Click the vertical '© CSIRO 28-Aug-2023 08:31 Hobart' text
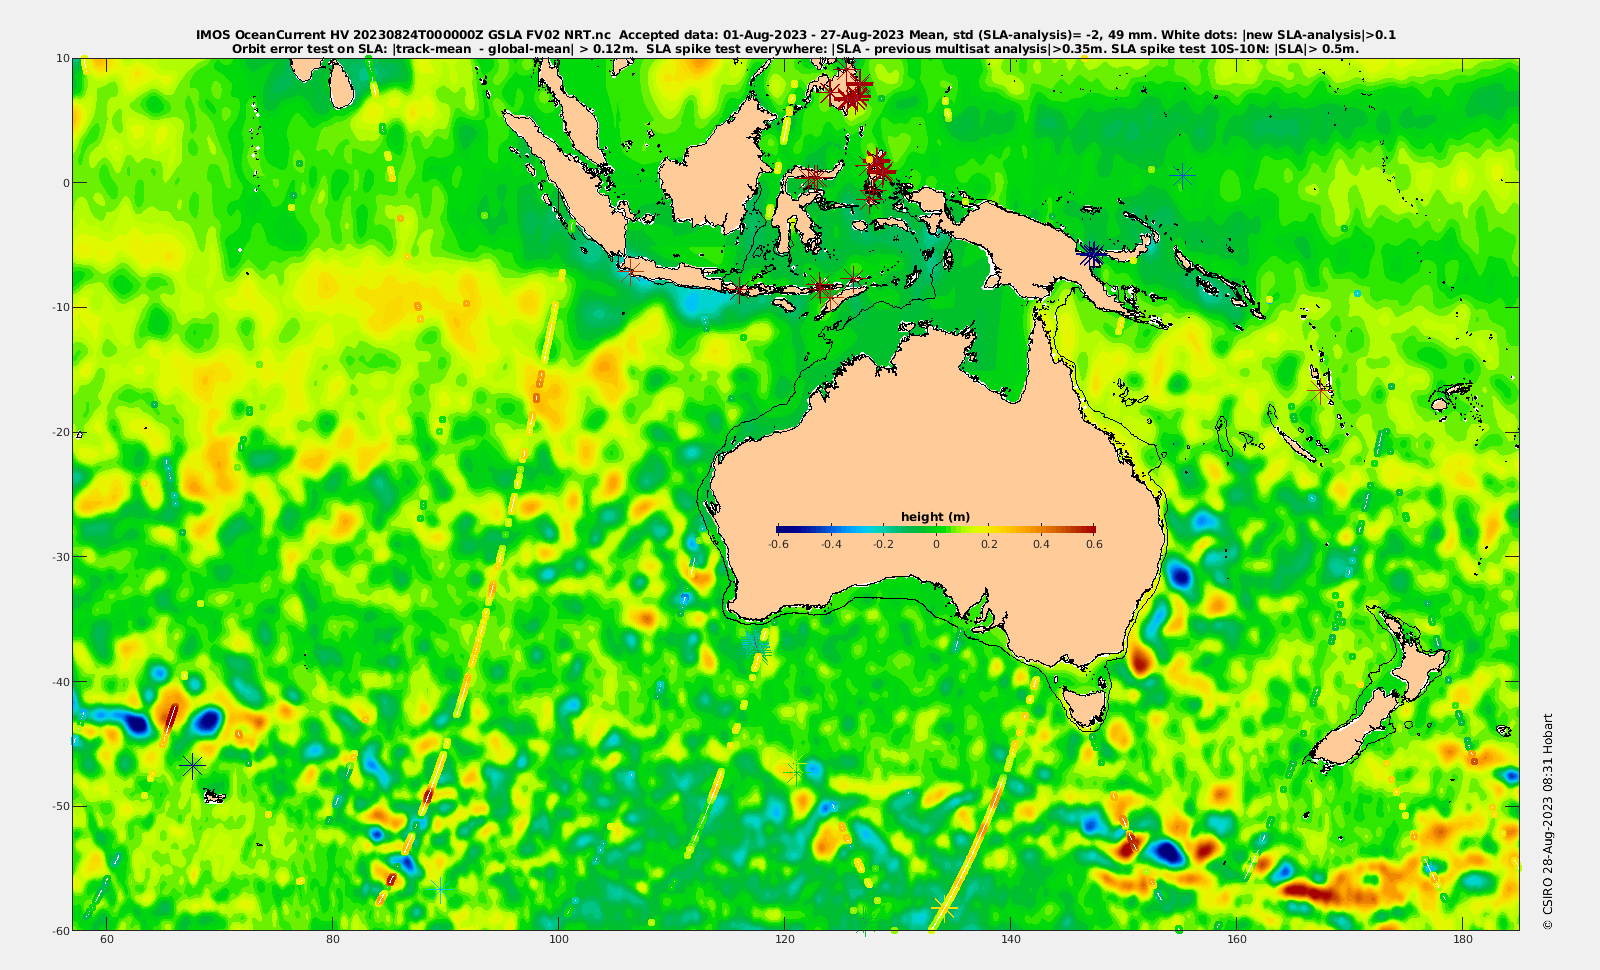 pos(1548,821)
